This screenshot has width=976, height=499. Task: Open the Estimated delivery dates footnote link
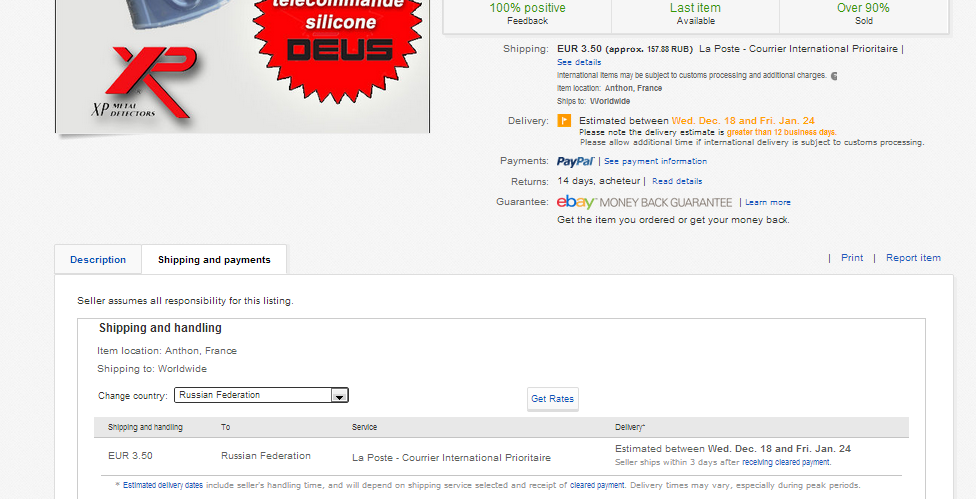162,485
